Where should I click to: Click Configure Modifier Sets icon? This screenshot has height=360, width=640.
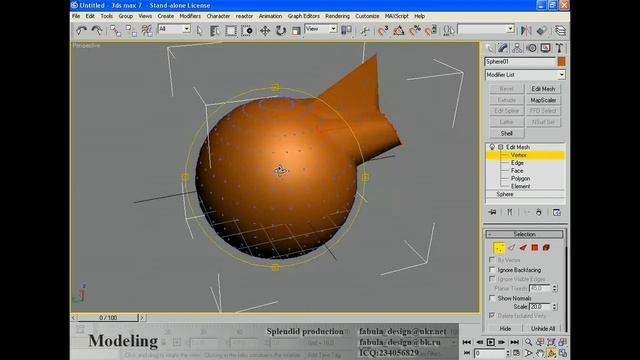coord(557,212)
